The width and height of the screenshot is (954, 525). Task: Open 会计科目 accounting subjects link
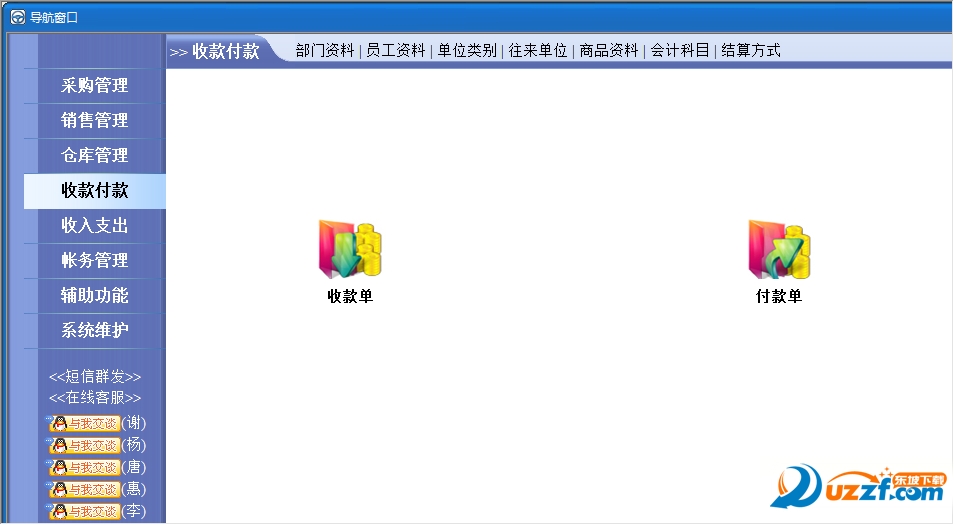click(680, 50)
